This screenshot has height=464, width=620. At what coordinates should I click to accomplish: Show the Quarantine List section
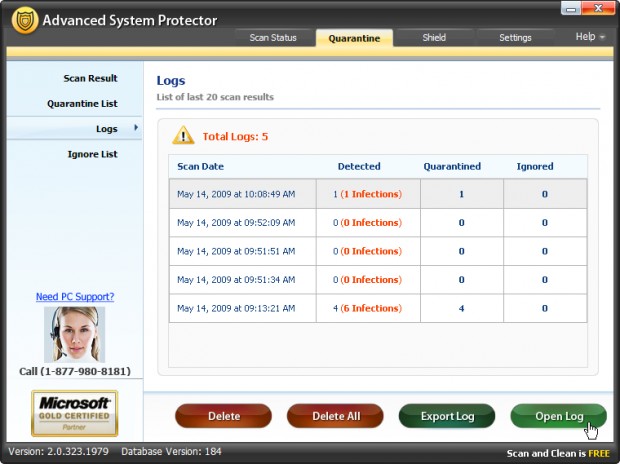pyautogui.click(x=82, y=104)
